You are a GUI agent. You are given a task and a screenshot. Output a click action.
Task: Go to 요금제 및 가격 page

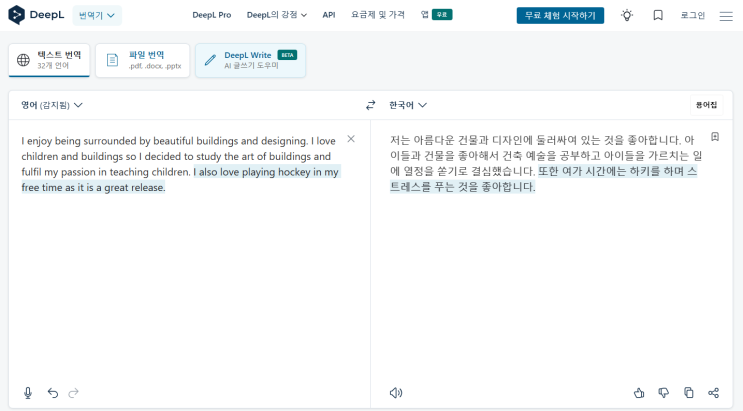378,15
